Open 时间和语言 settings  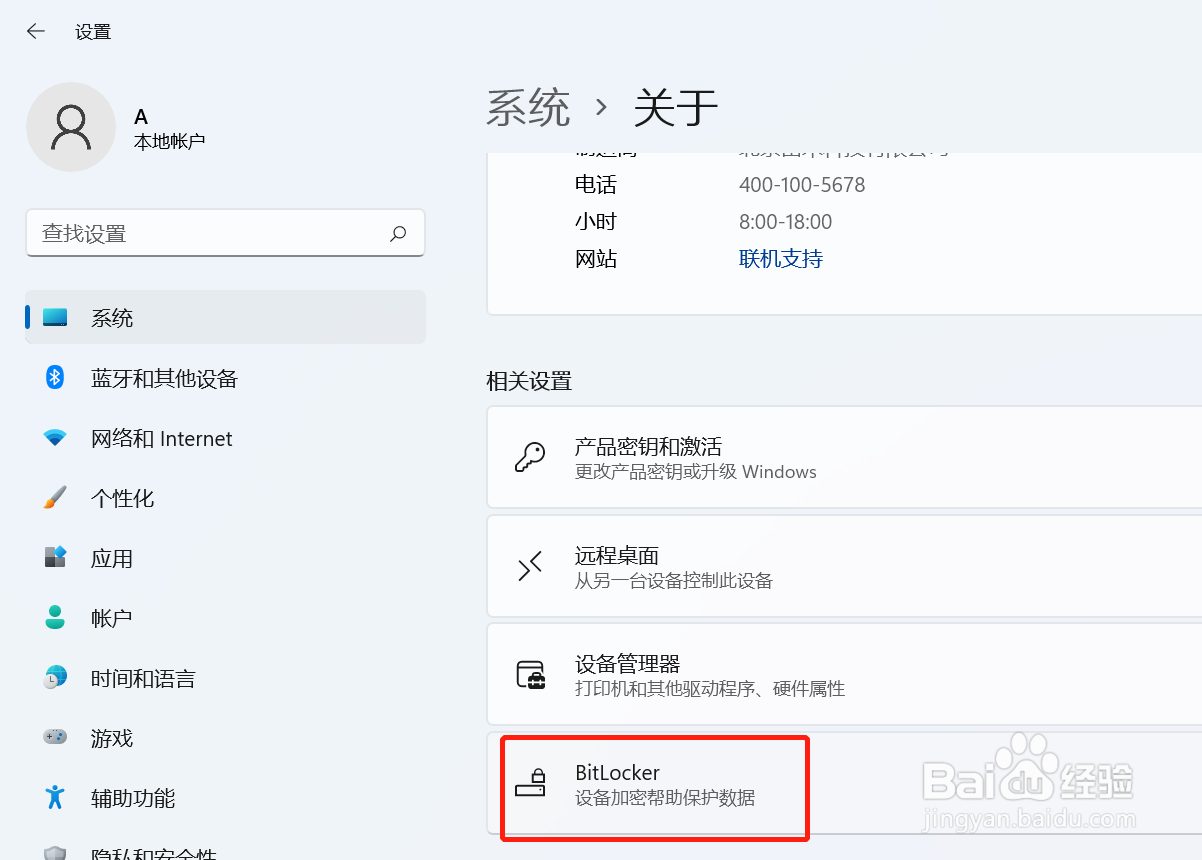click(x=226, y=678)
